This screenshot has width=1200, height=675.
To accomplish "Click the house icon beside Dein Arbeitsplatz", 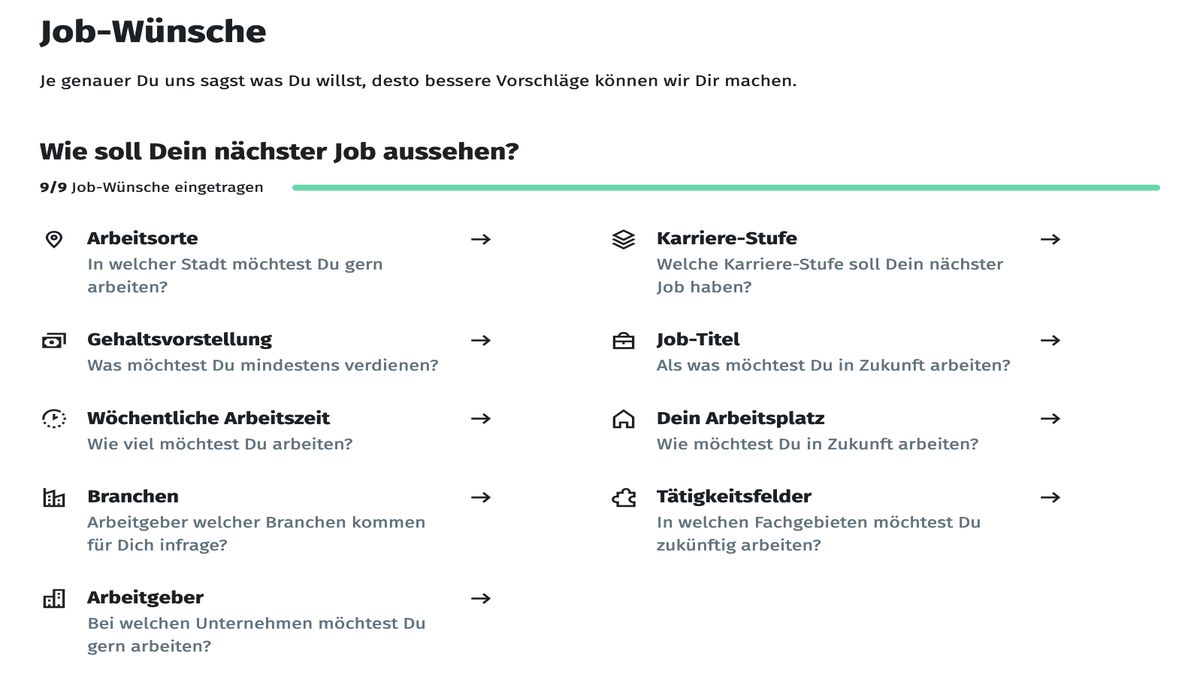I will 623,419.
